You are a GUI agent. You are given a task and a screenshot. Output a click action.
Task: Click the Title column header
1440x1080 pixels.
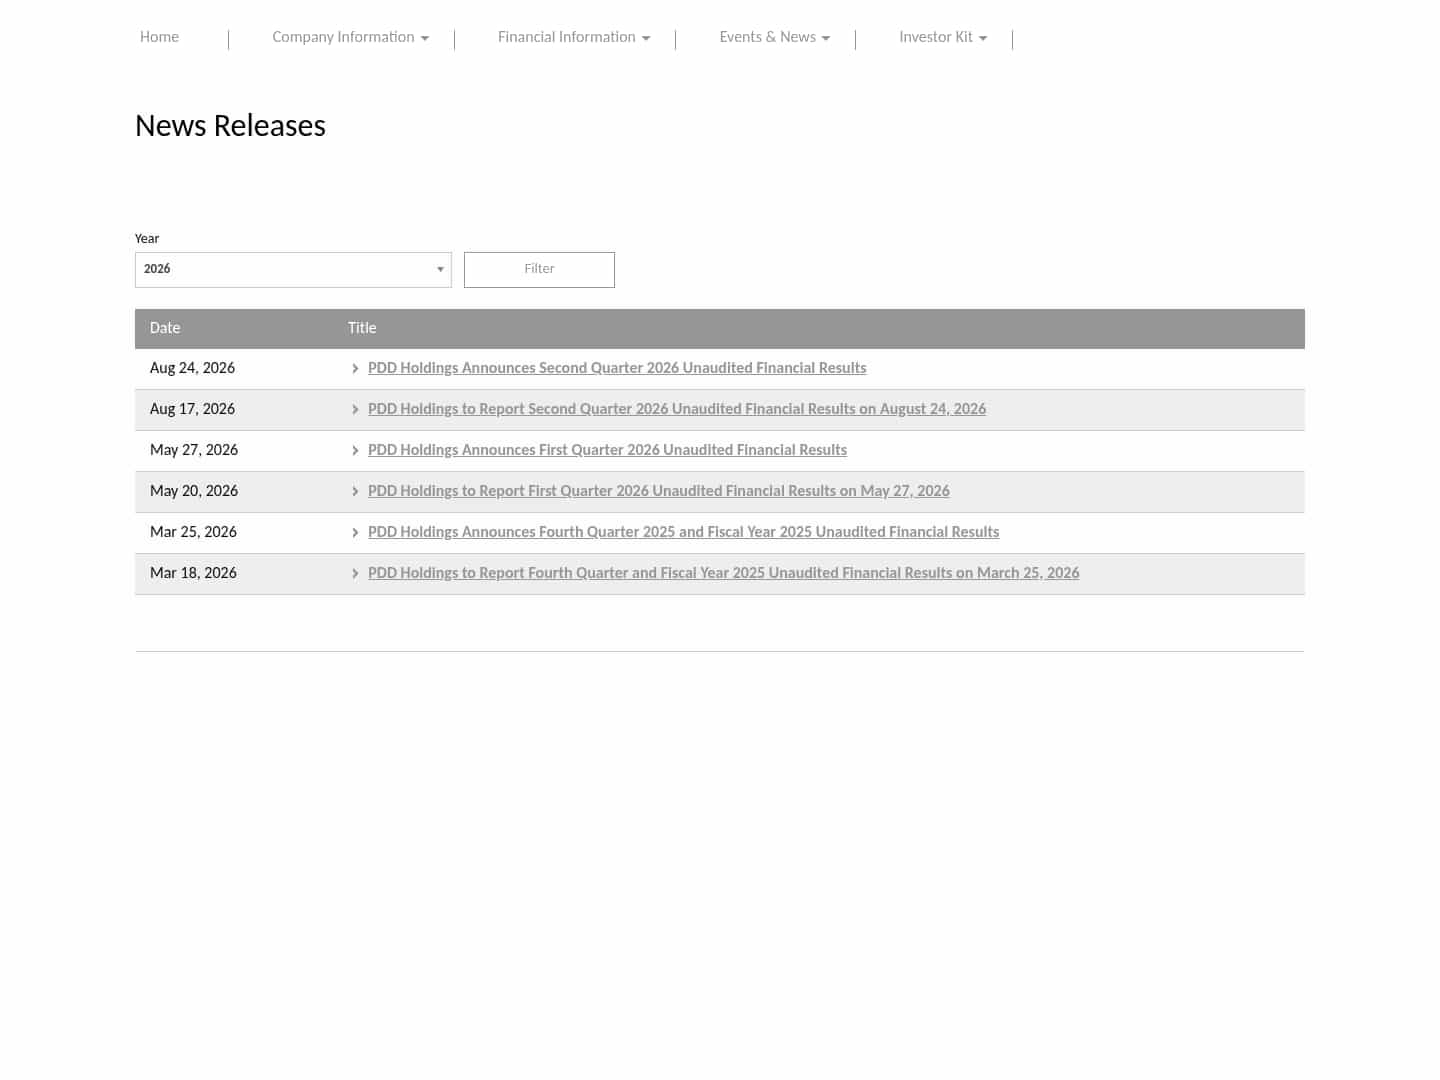click(362, 328)
